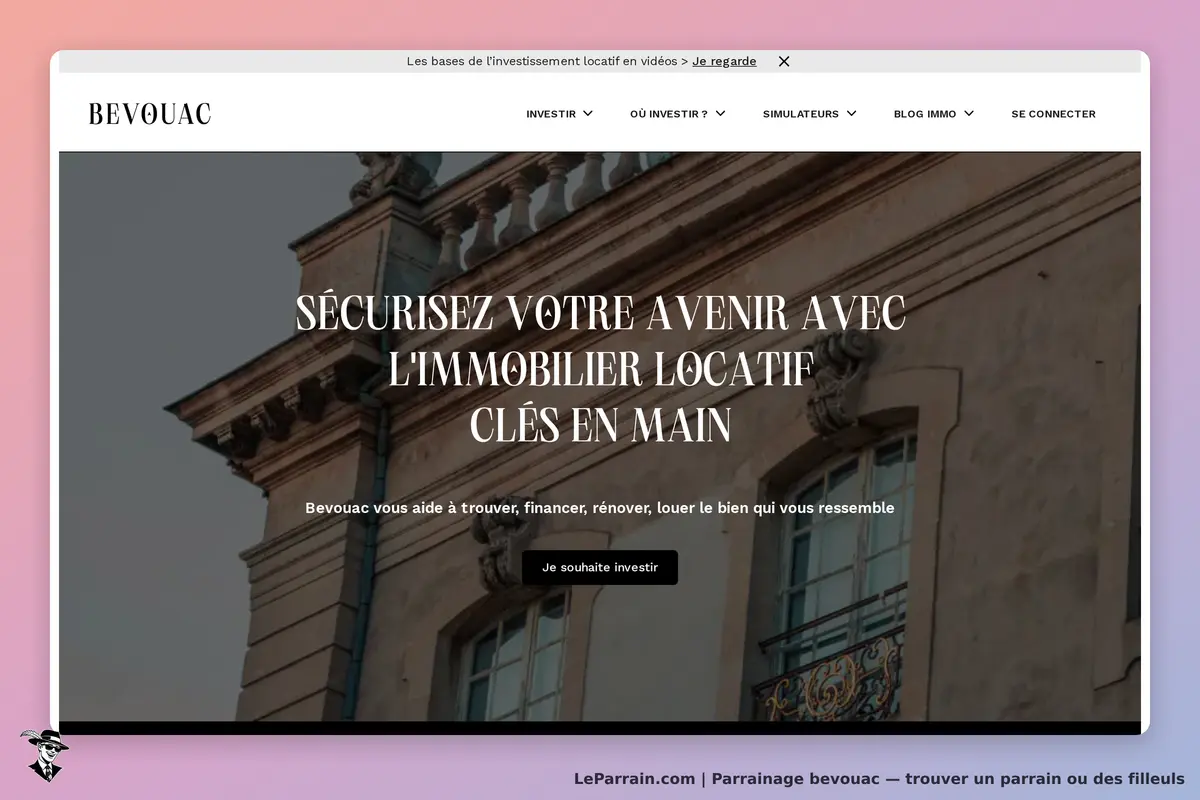Expand the chevron beside INVESTIR

588,114
